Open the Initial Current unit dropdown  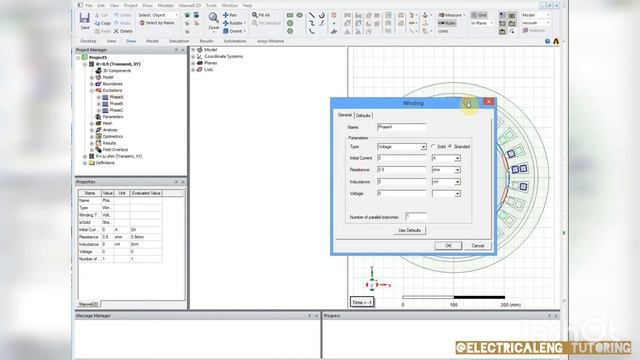click(x=458, y=158)
